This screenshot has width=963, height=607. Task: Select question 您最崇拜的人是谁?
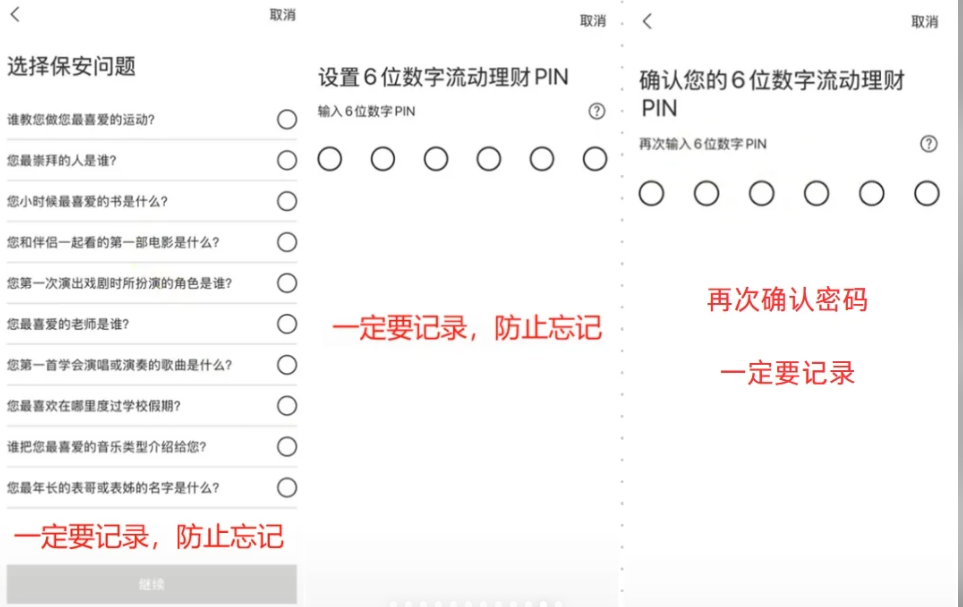pyautogui.click(x=287, y=160)
